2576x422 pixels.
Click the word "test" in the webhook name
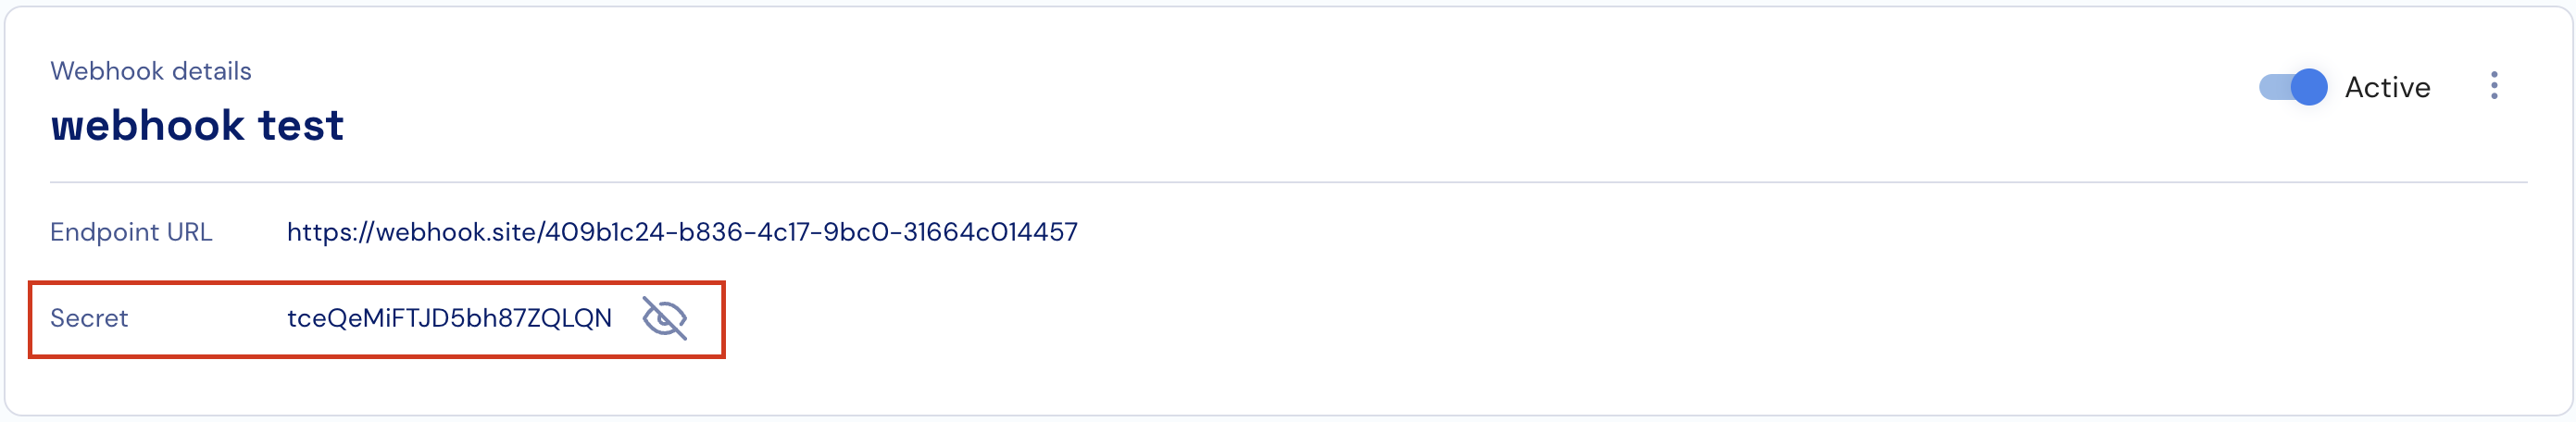[301, 126]
